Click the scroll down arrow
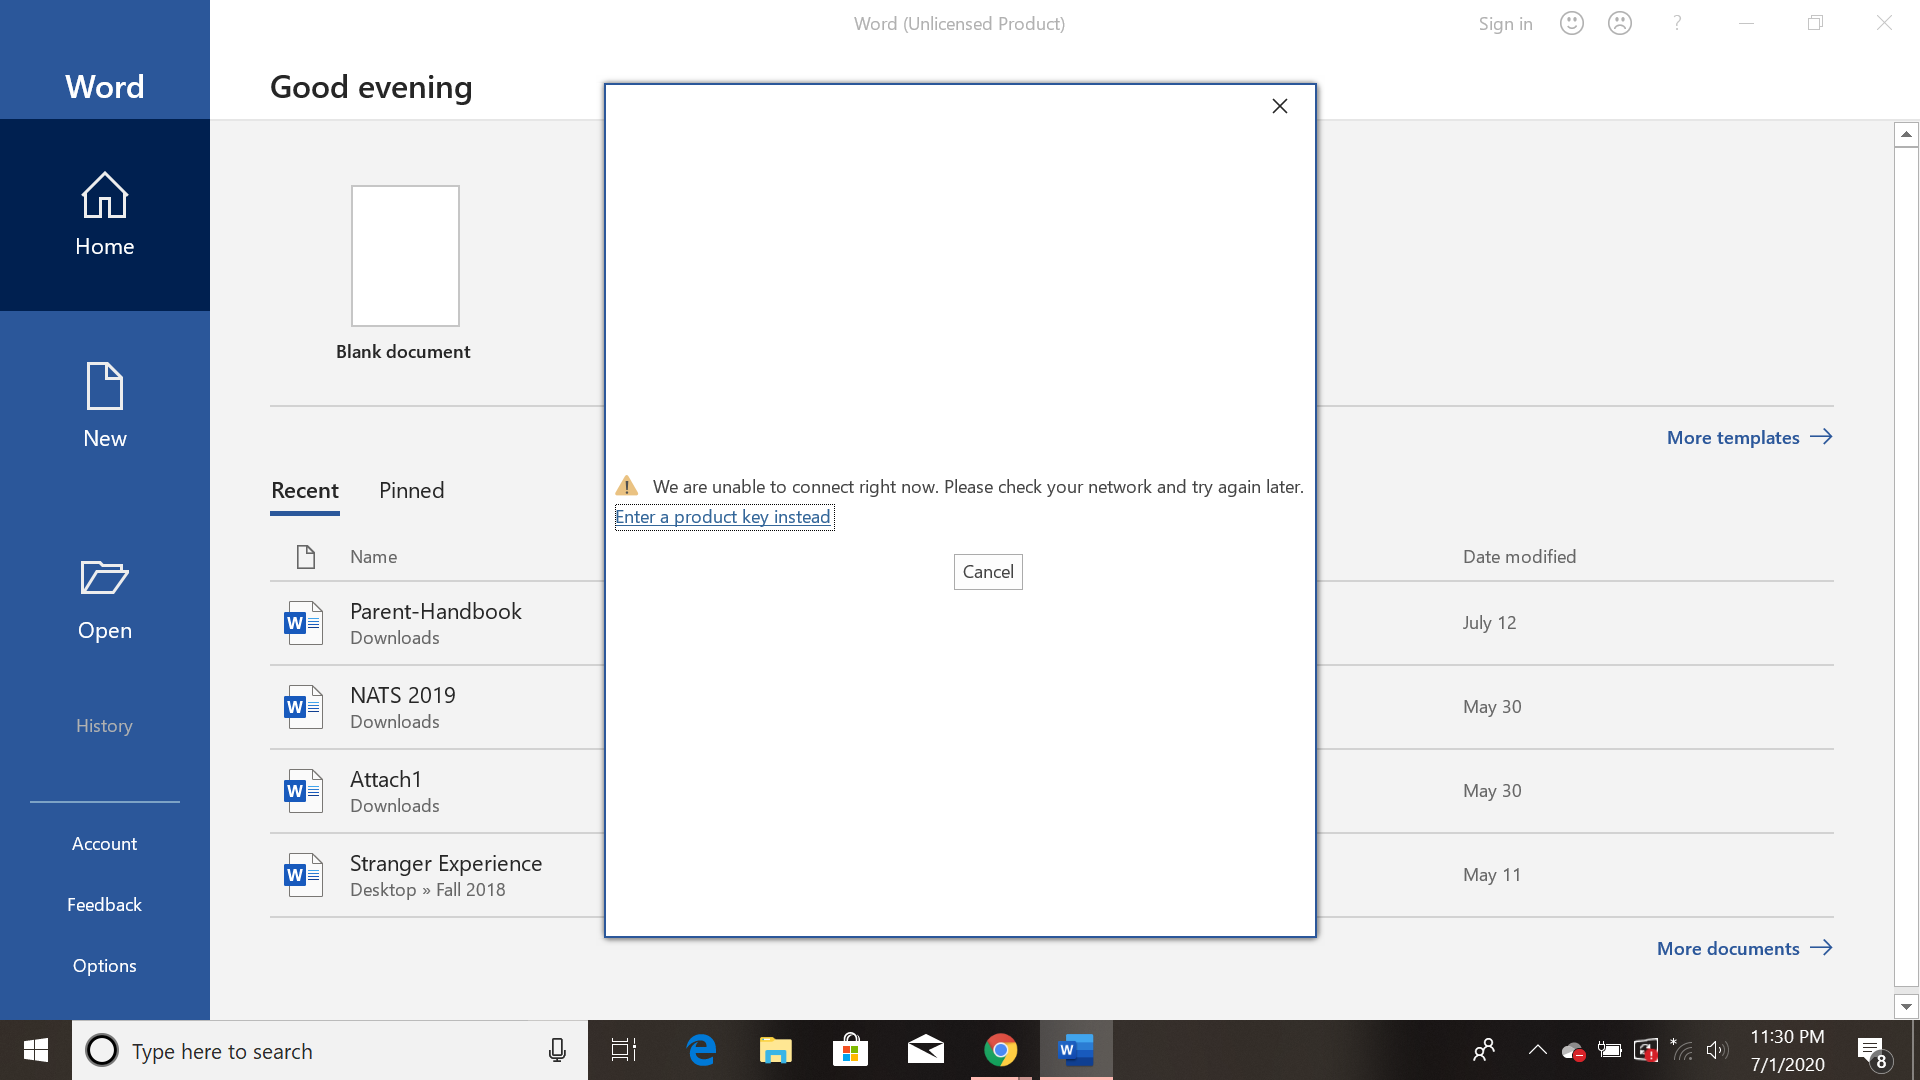The image size is (1920, 1080). click(x=1906, y=1006)
